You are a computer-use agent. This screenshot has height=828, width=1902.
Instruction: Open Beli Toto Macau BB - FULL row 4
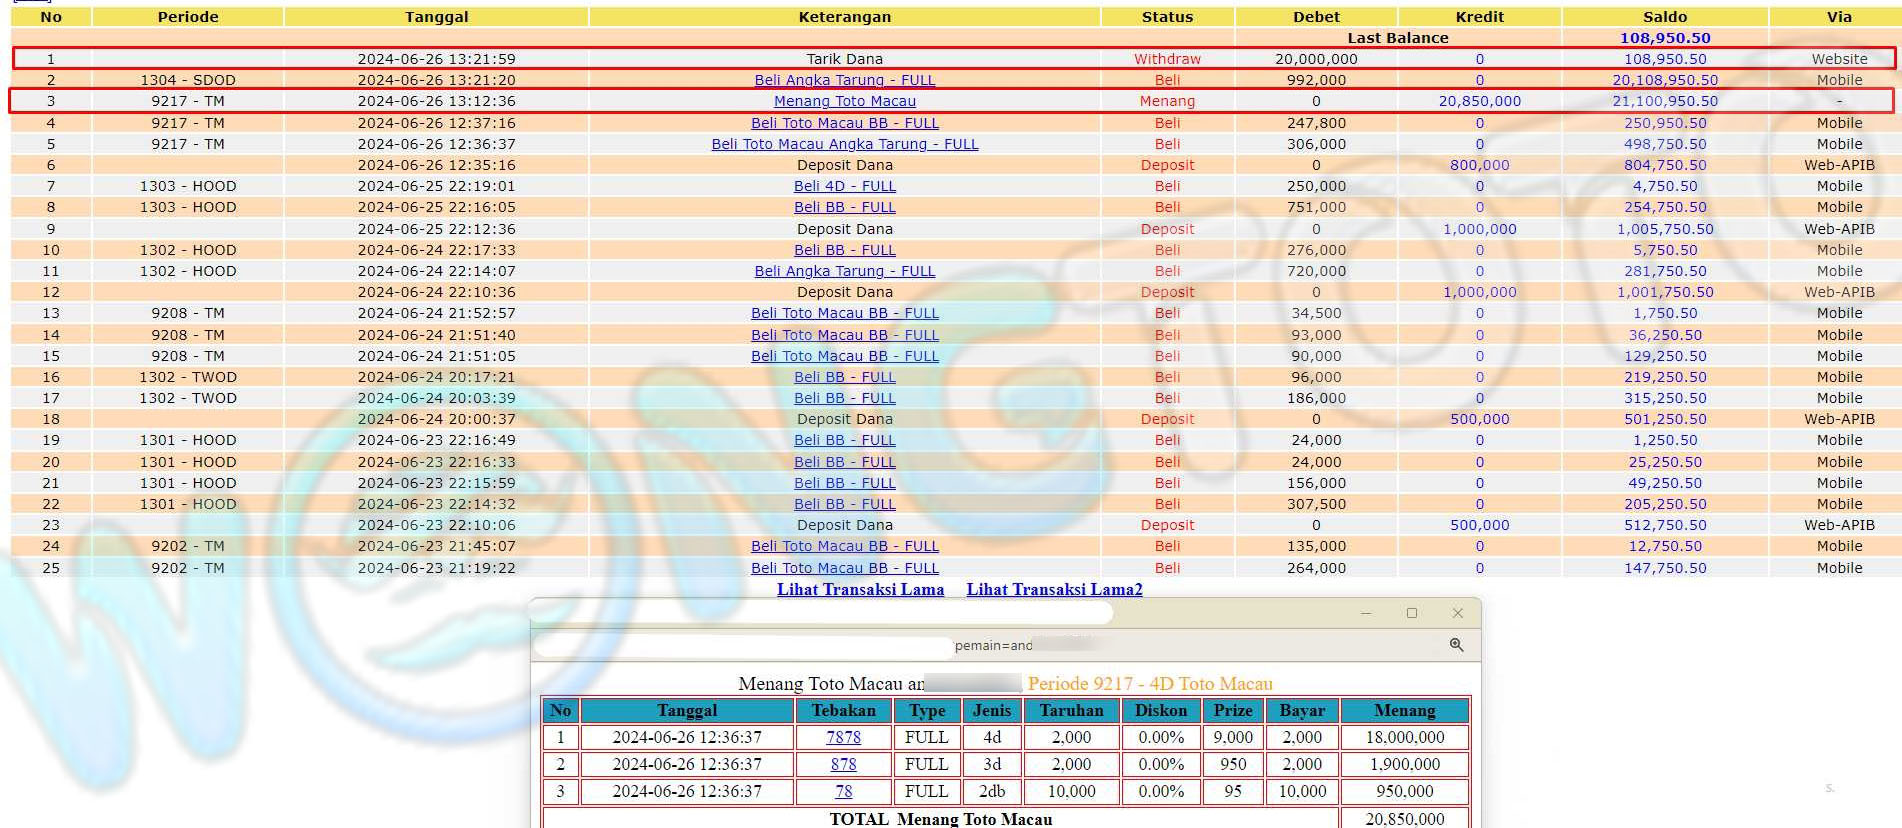tap(844, 123)
